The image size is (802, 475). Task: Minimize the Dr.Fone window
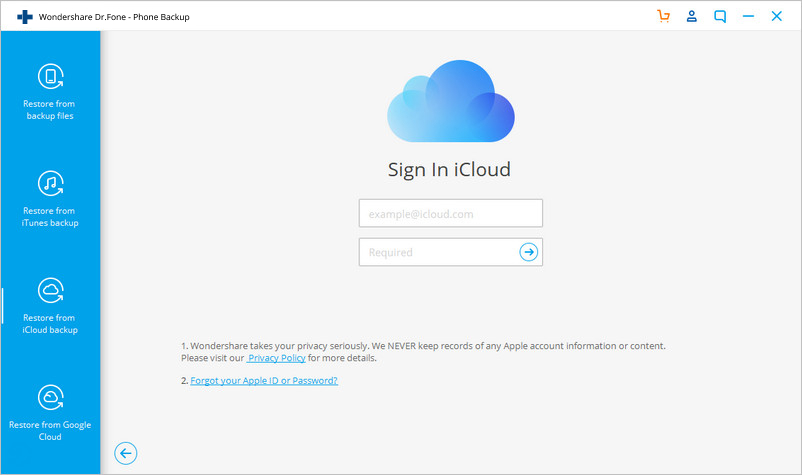(x=748, y=16)
